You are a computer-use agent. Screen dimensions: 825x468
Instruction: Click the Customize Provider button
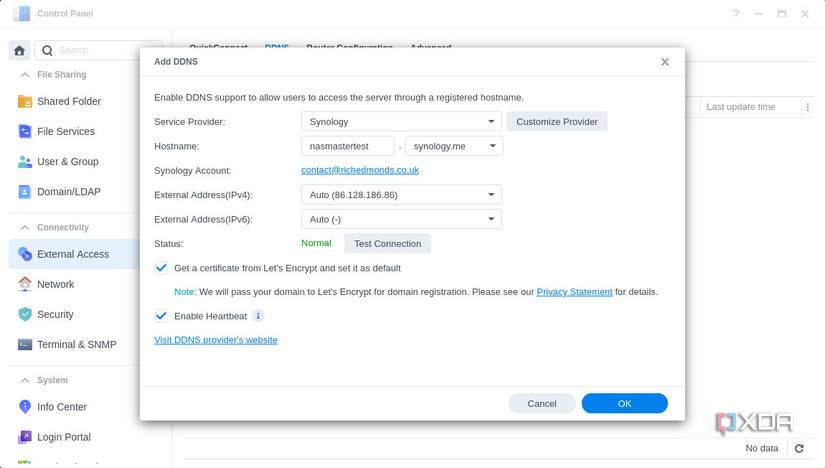(557, 122)
